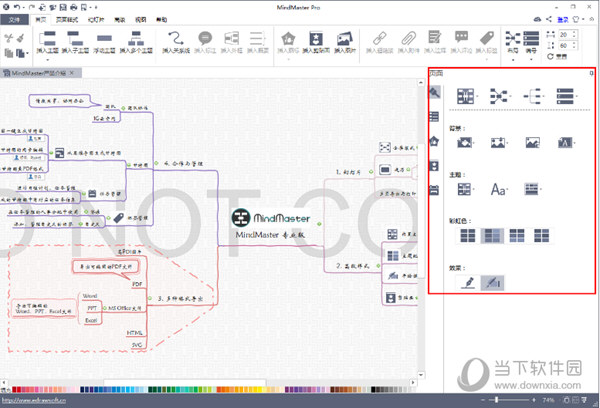Pick the black swatch near palette end
The width and height of the screenshot is (600, 408).
(373, 390)
